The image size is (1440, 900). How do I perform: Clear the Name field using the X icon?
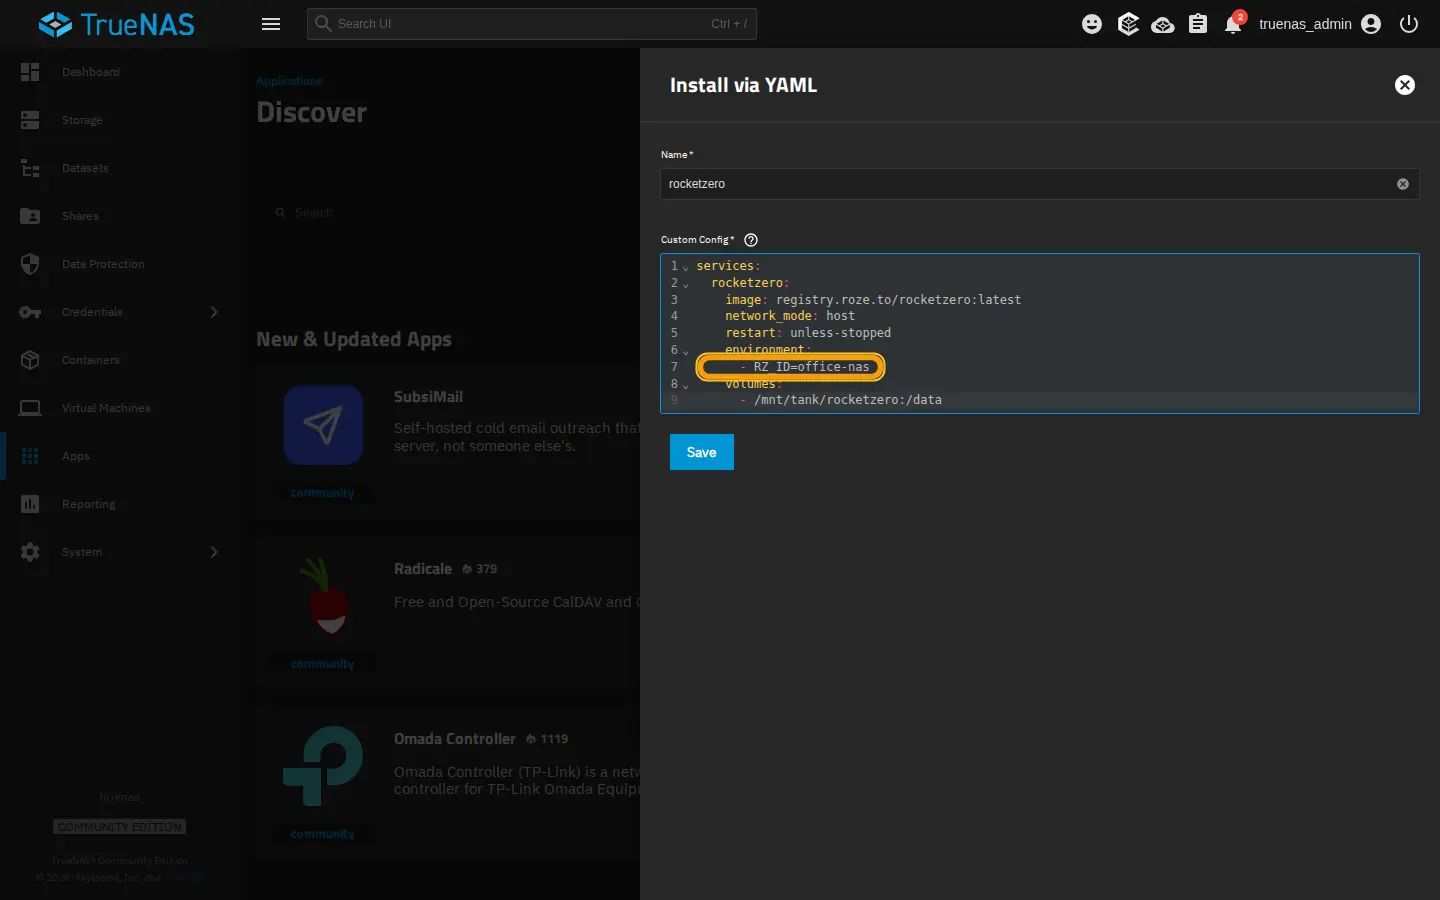coord(1403,184)
